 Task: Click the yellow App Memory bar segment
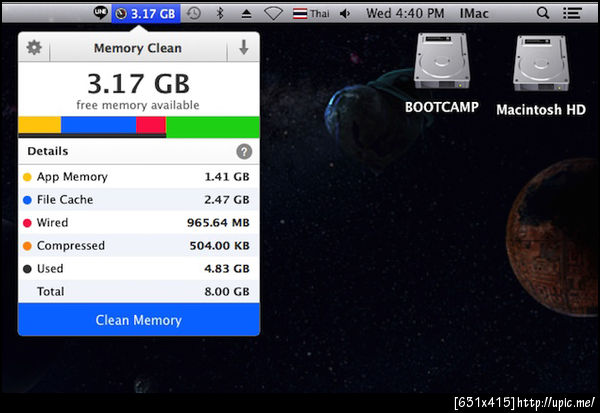[x=40, y=125]
